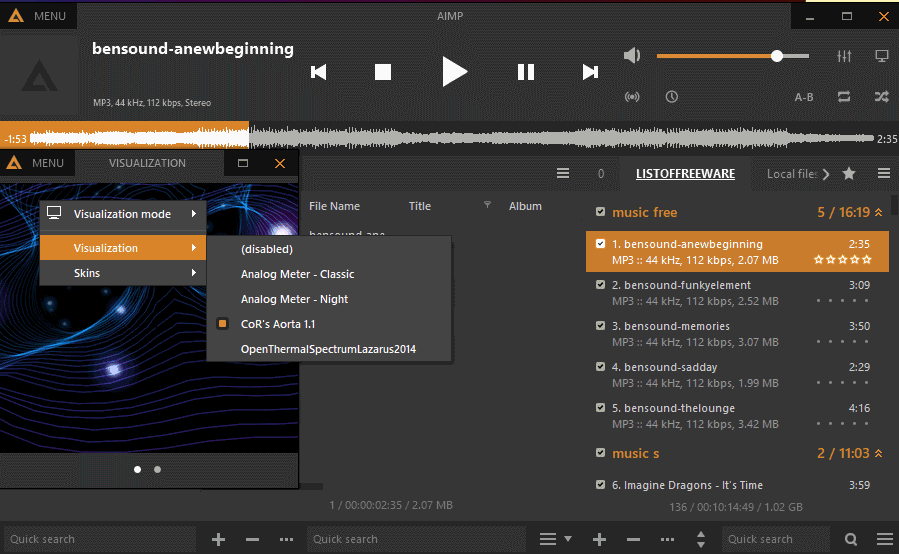Open favorites via the star icon

pyautogui.click(x=849, y=173)
